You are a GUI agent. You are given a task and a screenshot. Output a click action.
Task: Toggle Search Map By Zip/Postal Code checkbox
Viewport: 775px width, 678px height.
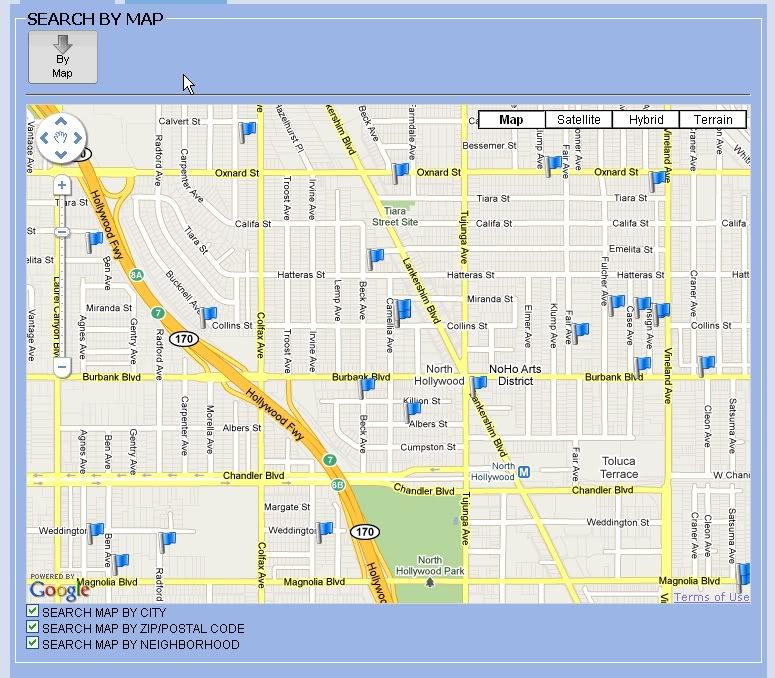pos(33,627)
